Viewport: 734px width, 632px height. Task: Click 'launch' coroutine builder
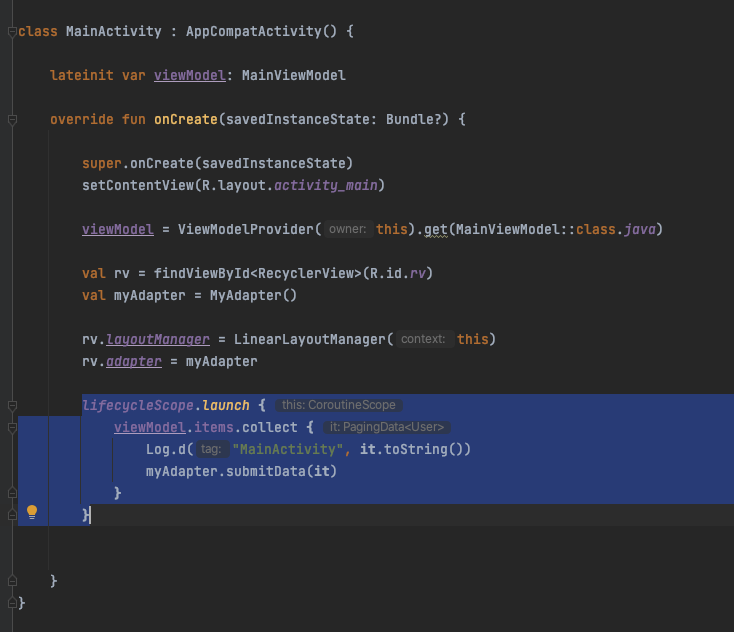pyautogui.click(x=226, y=405)
